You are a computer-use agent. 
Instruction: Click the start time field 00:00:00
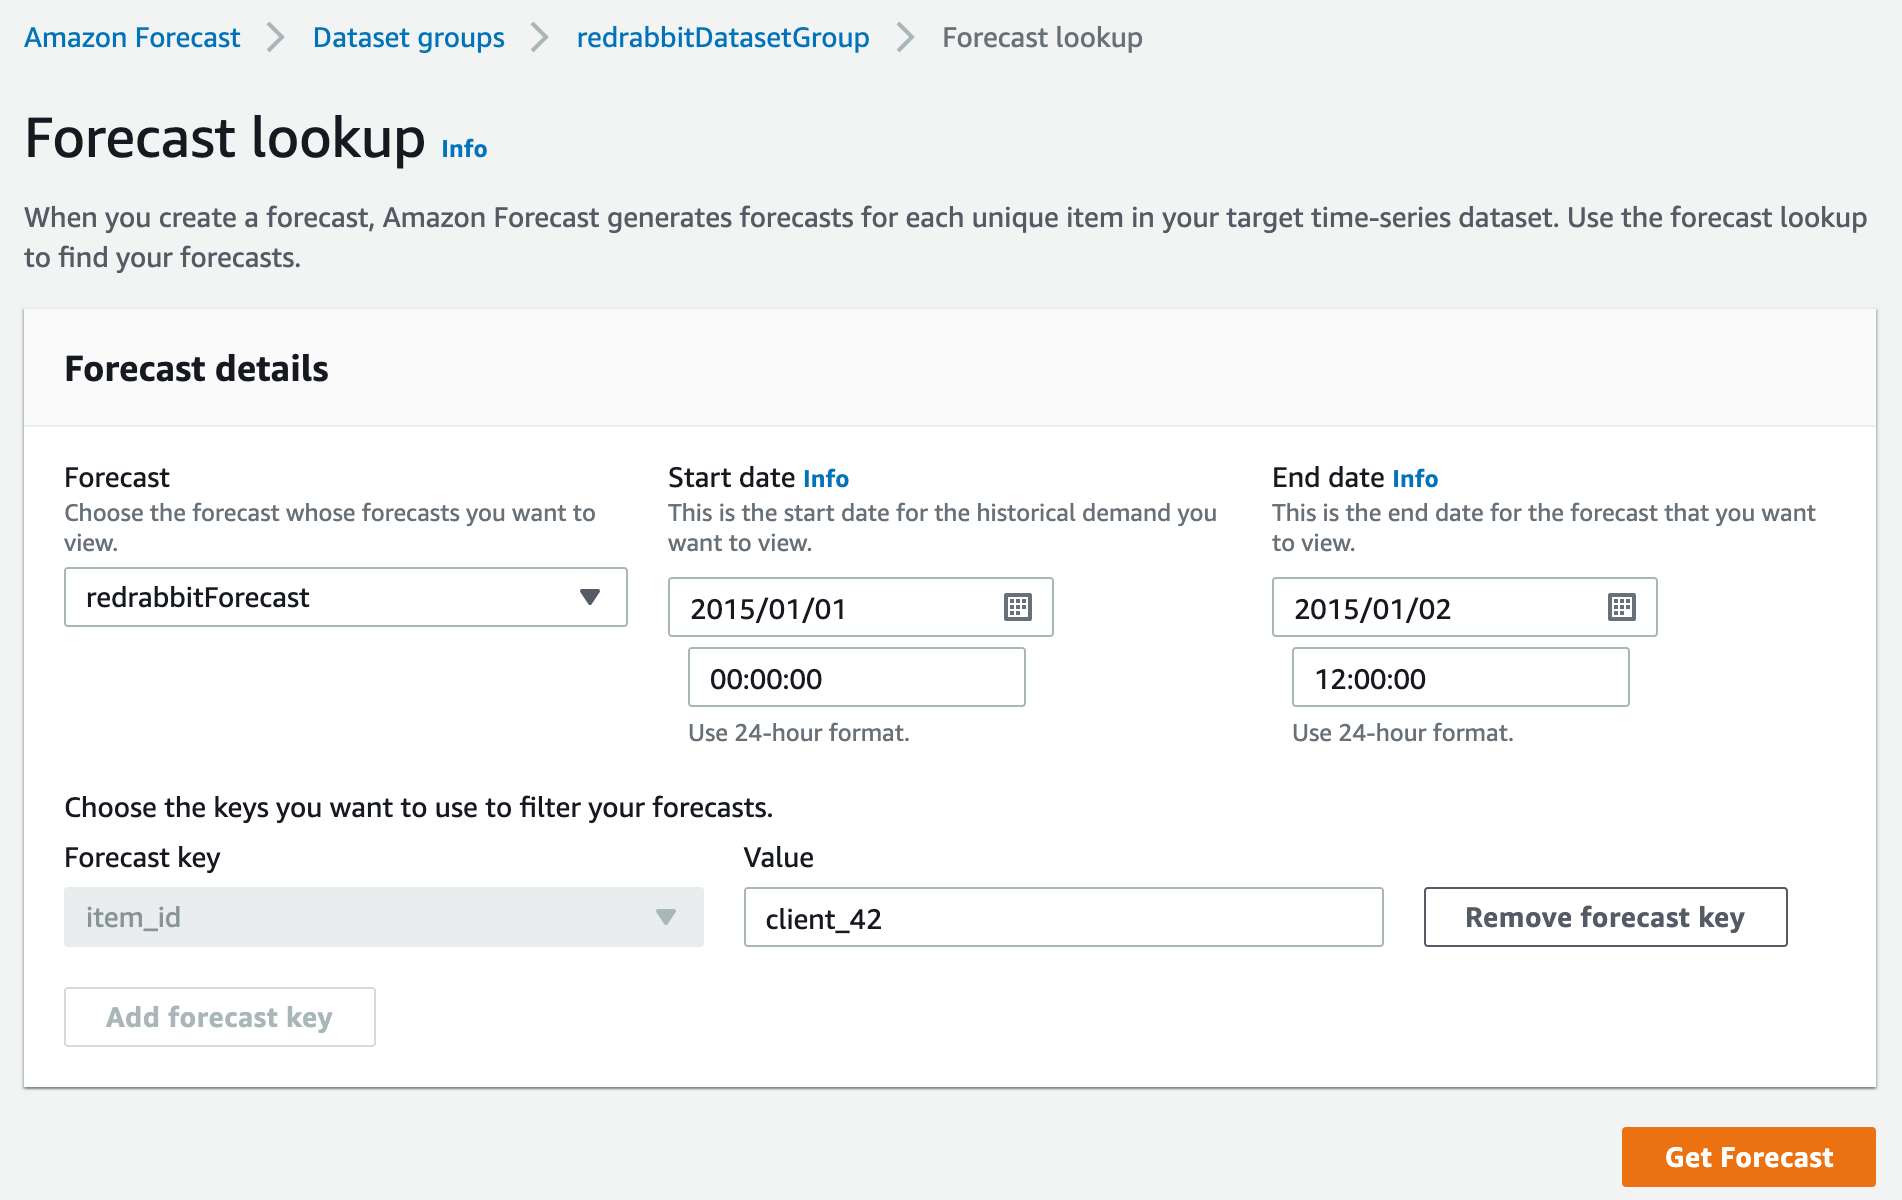pyautogui.click(x=857, y=677)
